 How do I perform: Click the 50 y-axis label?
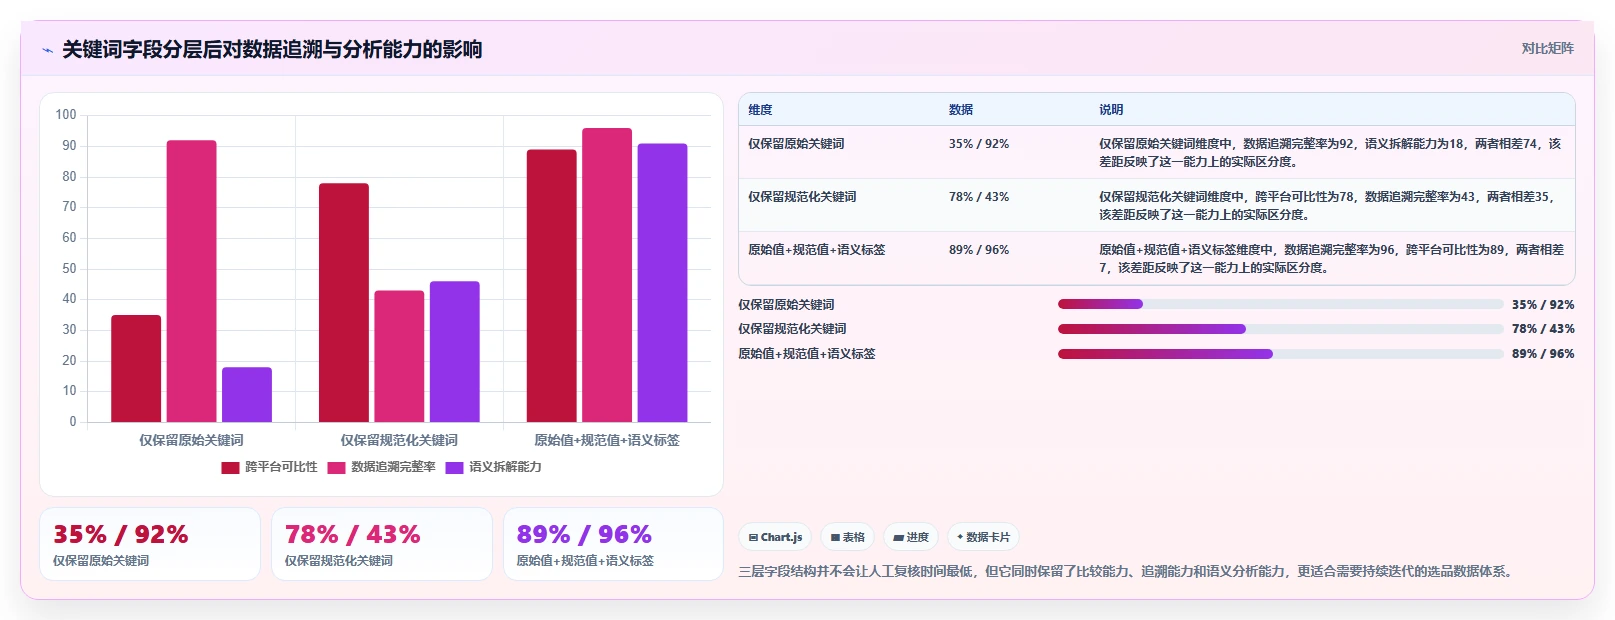[x=69, y=268]
